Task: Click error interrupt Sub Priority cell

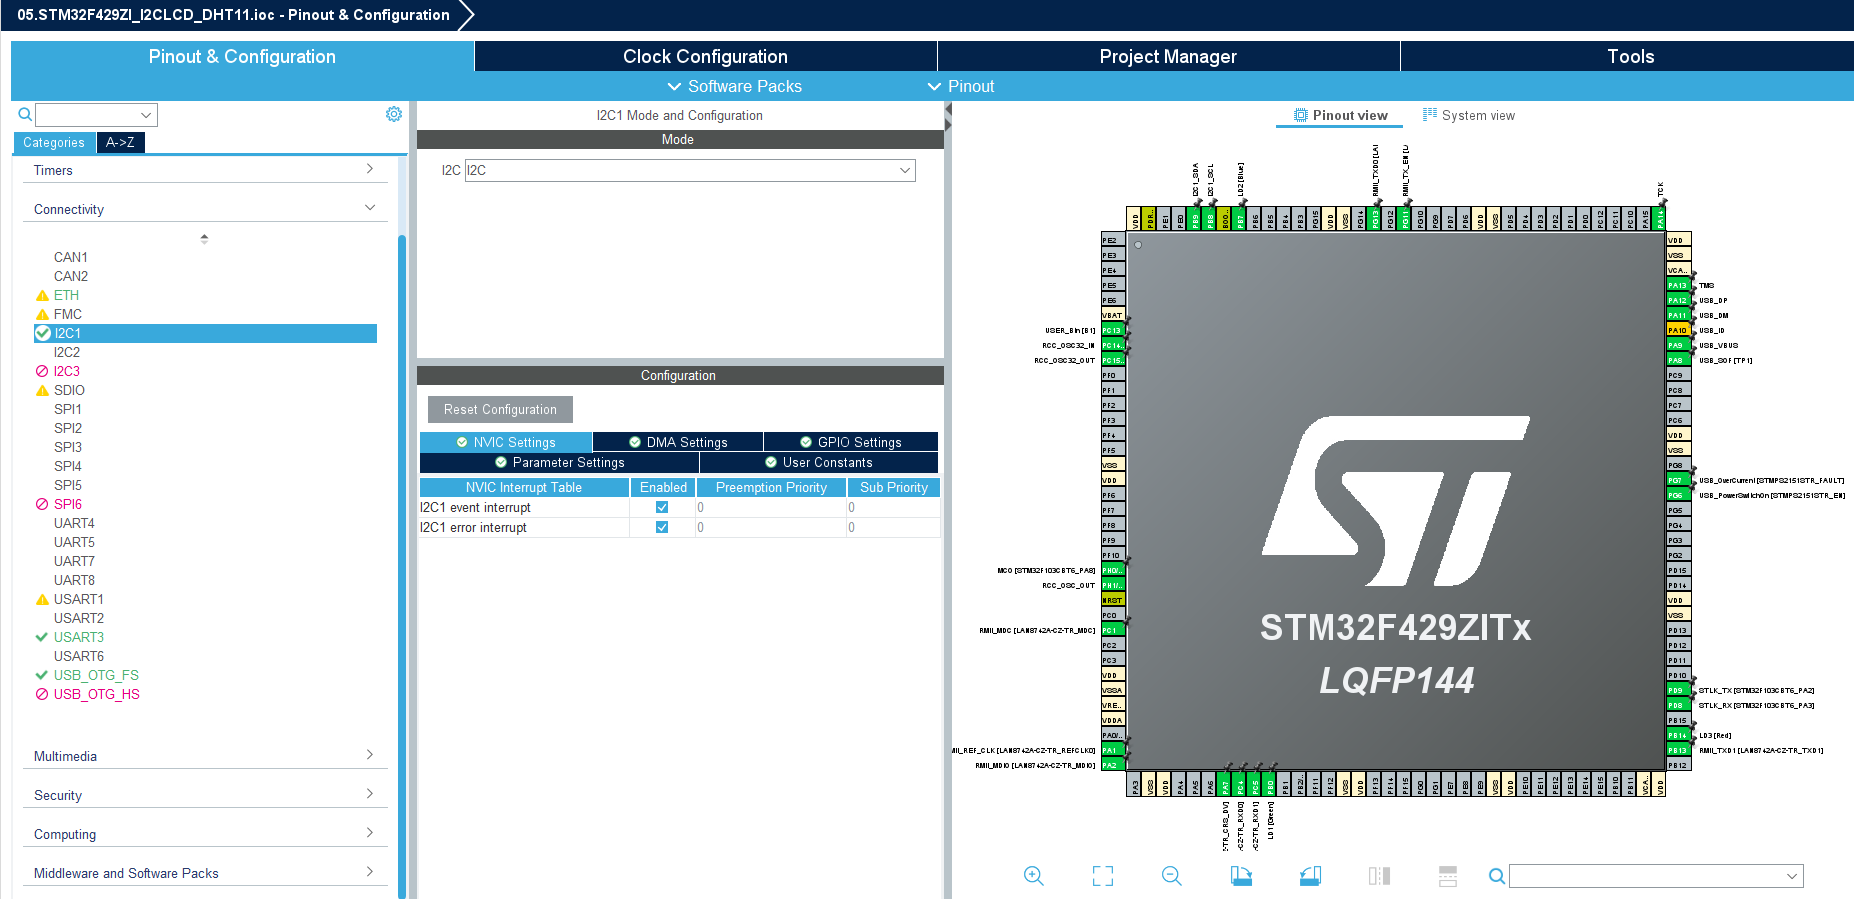Action: (893, 527)
